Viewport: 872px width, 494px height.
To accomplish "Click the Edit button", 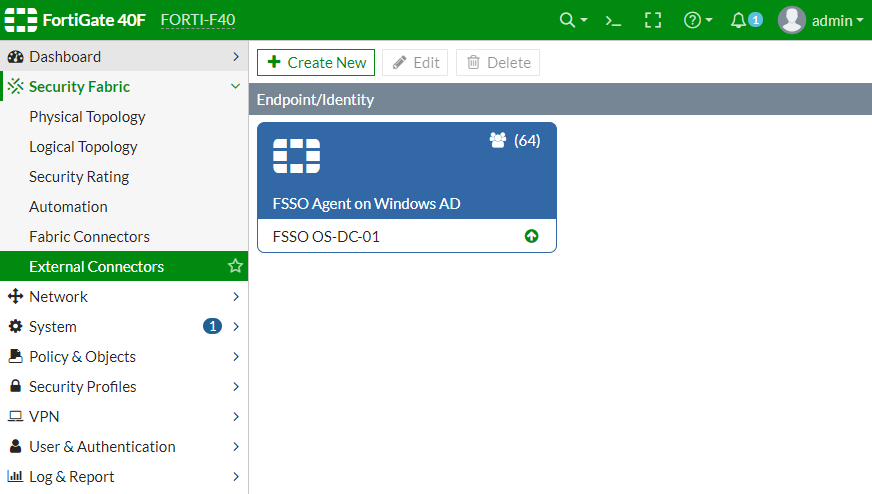I will (415, 62).
